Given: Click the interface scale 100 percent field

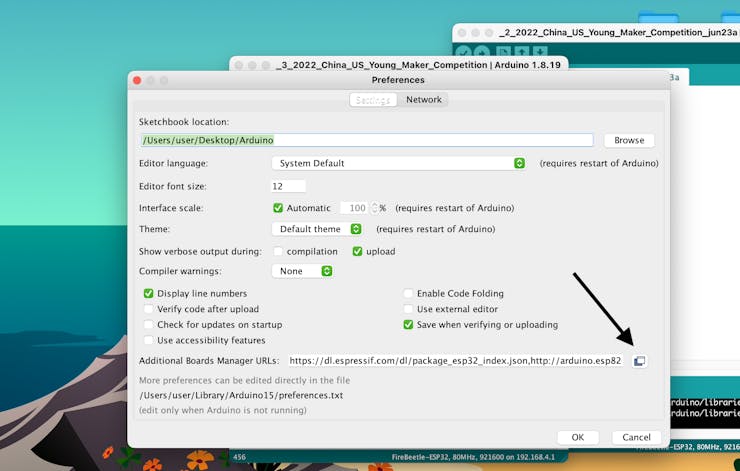Looking at the screenshot, I should click(354, 208).
